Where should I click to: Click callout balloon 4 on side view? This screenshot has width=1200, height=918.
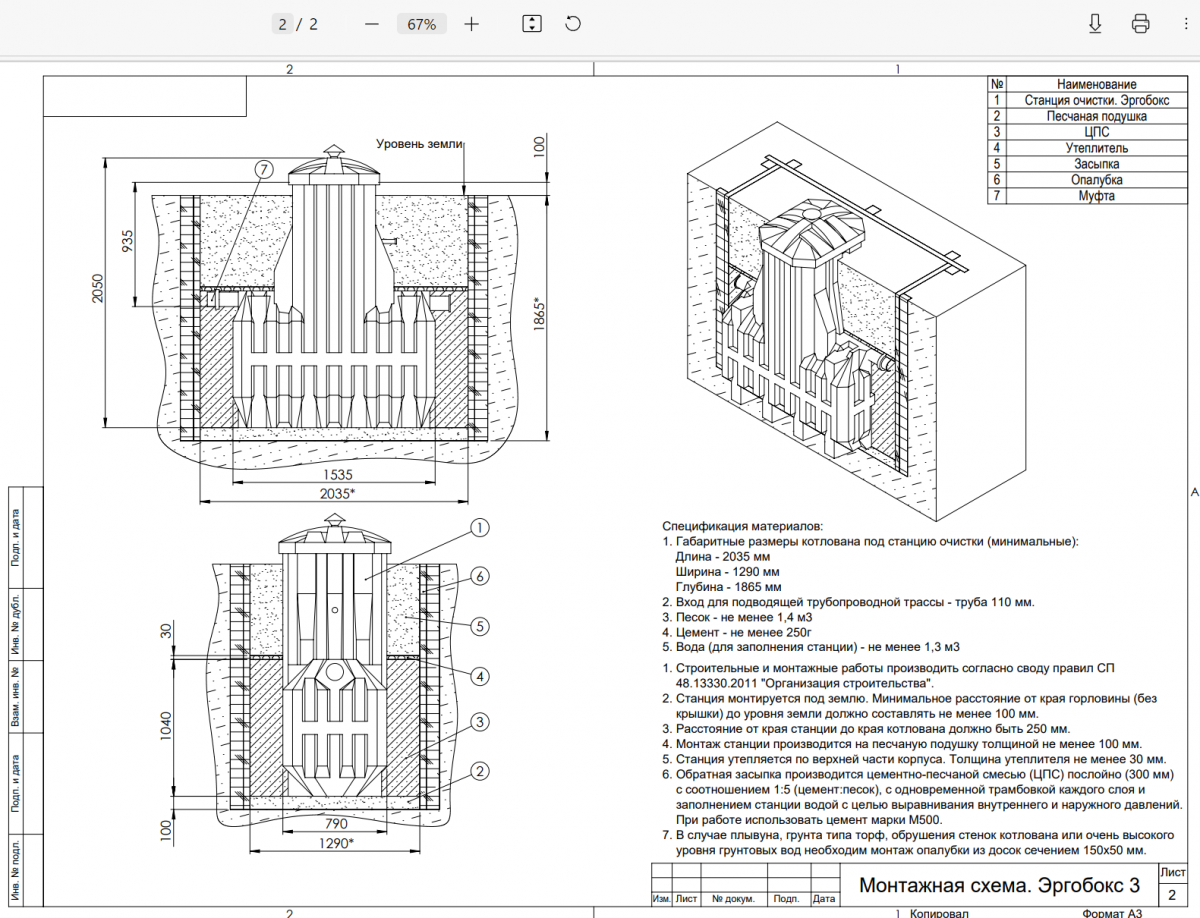pos(480,677)
